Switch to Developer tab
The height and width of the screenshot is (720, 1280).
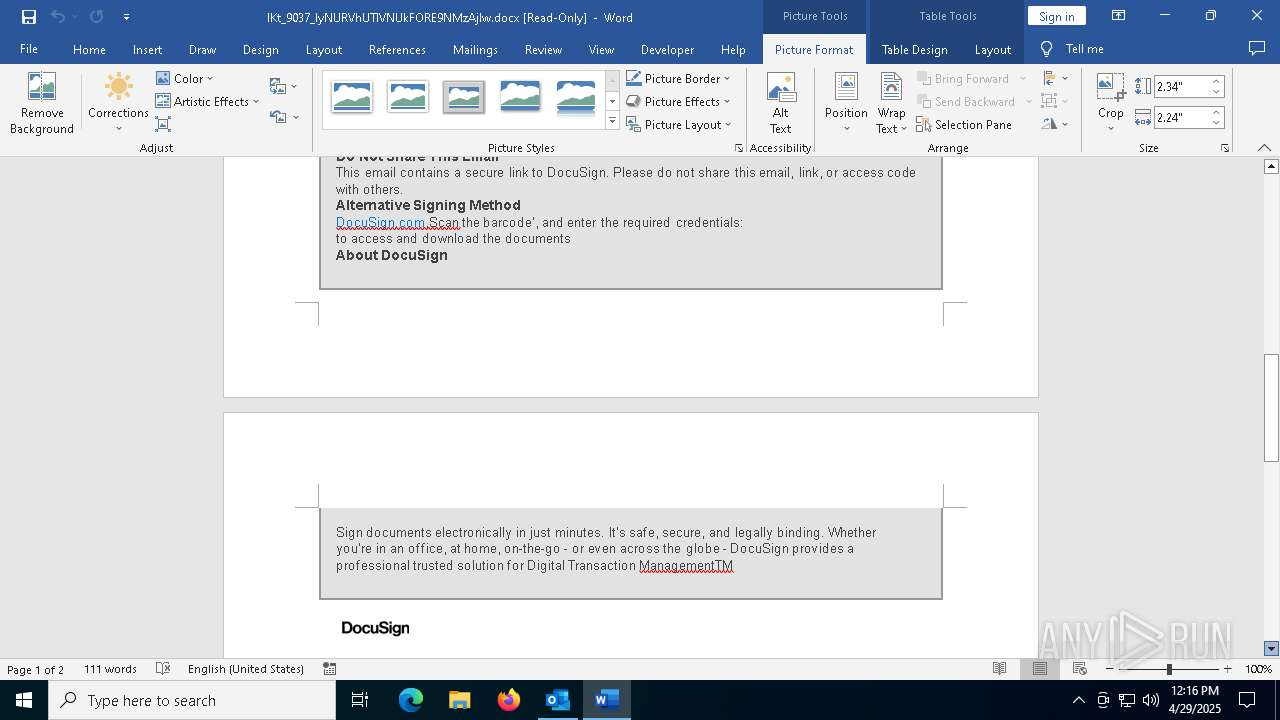point(667,49)
